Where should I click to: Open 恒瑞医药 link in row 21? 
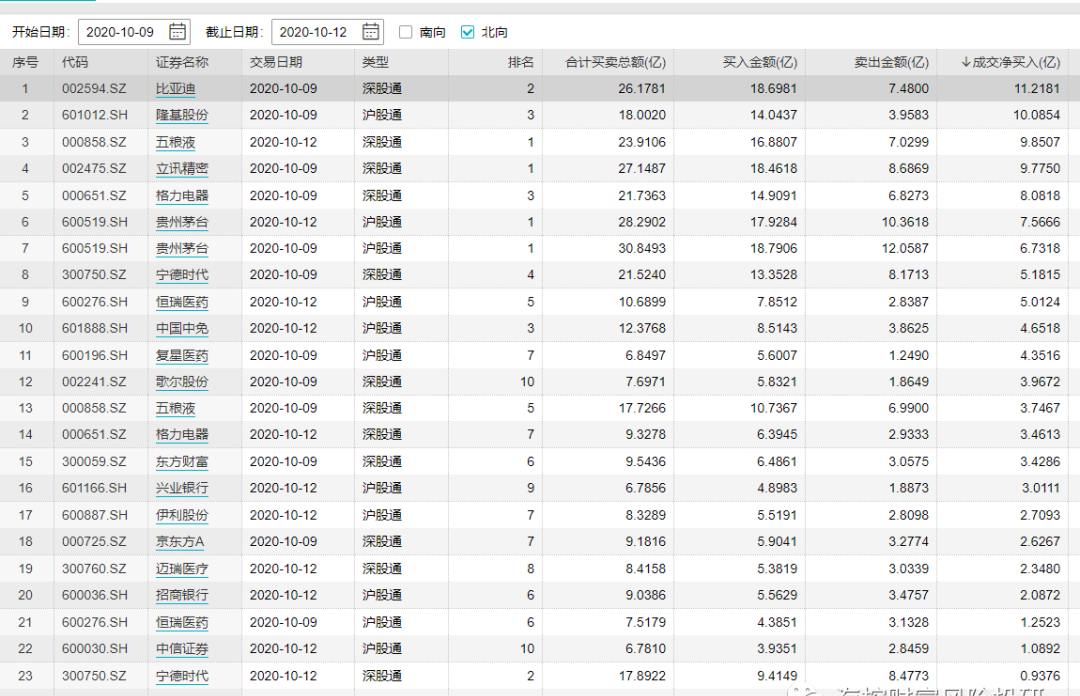coord(182,622)
